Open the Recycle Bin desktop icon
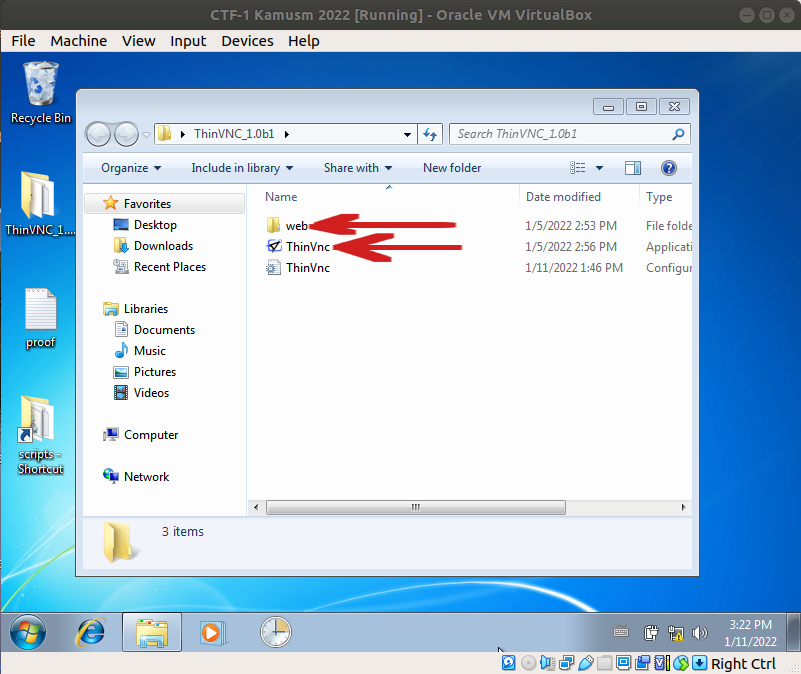 click(40, 92)
